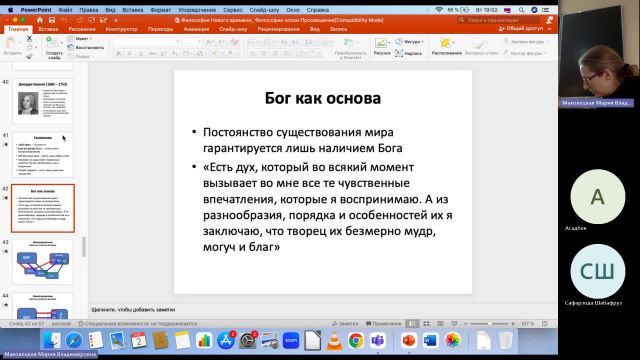Select slide 41 thumbnail
The height and width of the screenshot is (360, 640).
[43, 155]
